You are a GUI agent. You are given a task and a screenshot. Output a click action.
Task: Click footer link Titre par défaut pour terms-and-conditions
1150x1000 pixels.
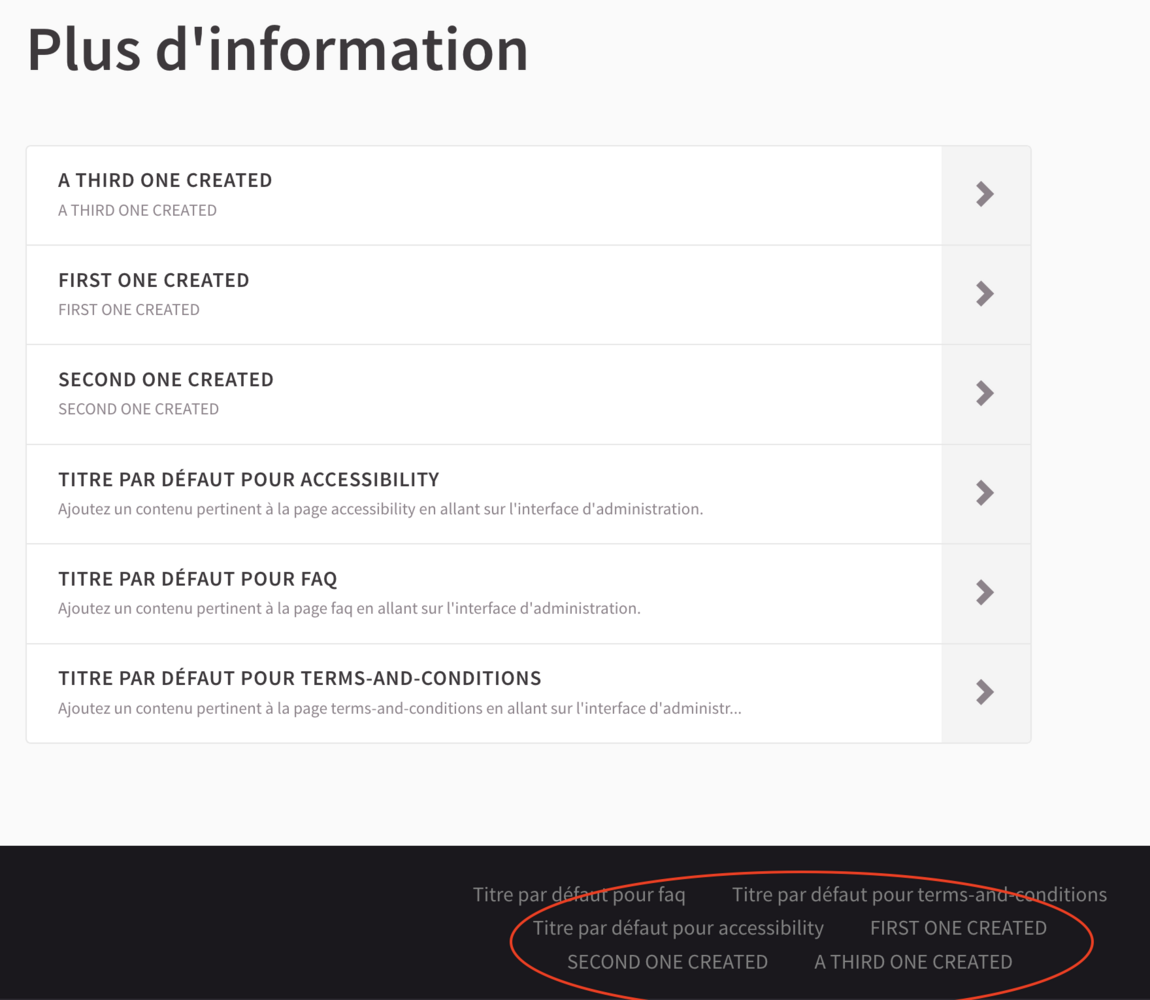point(919,894)
